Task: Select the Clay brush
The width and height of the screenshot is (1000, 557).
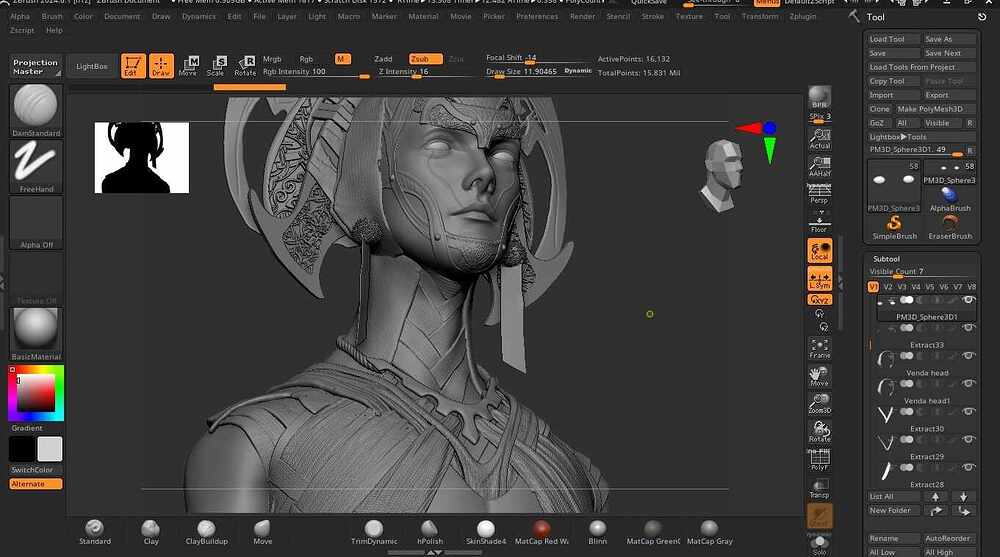Action: tap(151, 532)
